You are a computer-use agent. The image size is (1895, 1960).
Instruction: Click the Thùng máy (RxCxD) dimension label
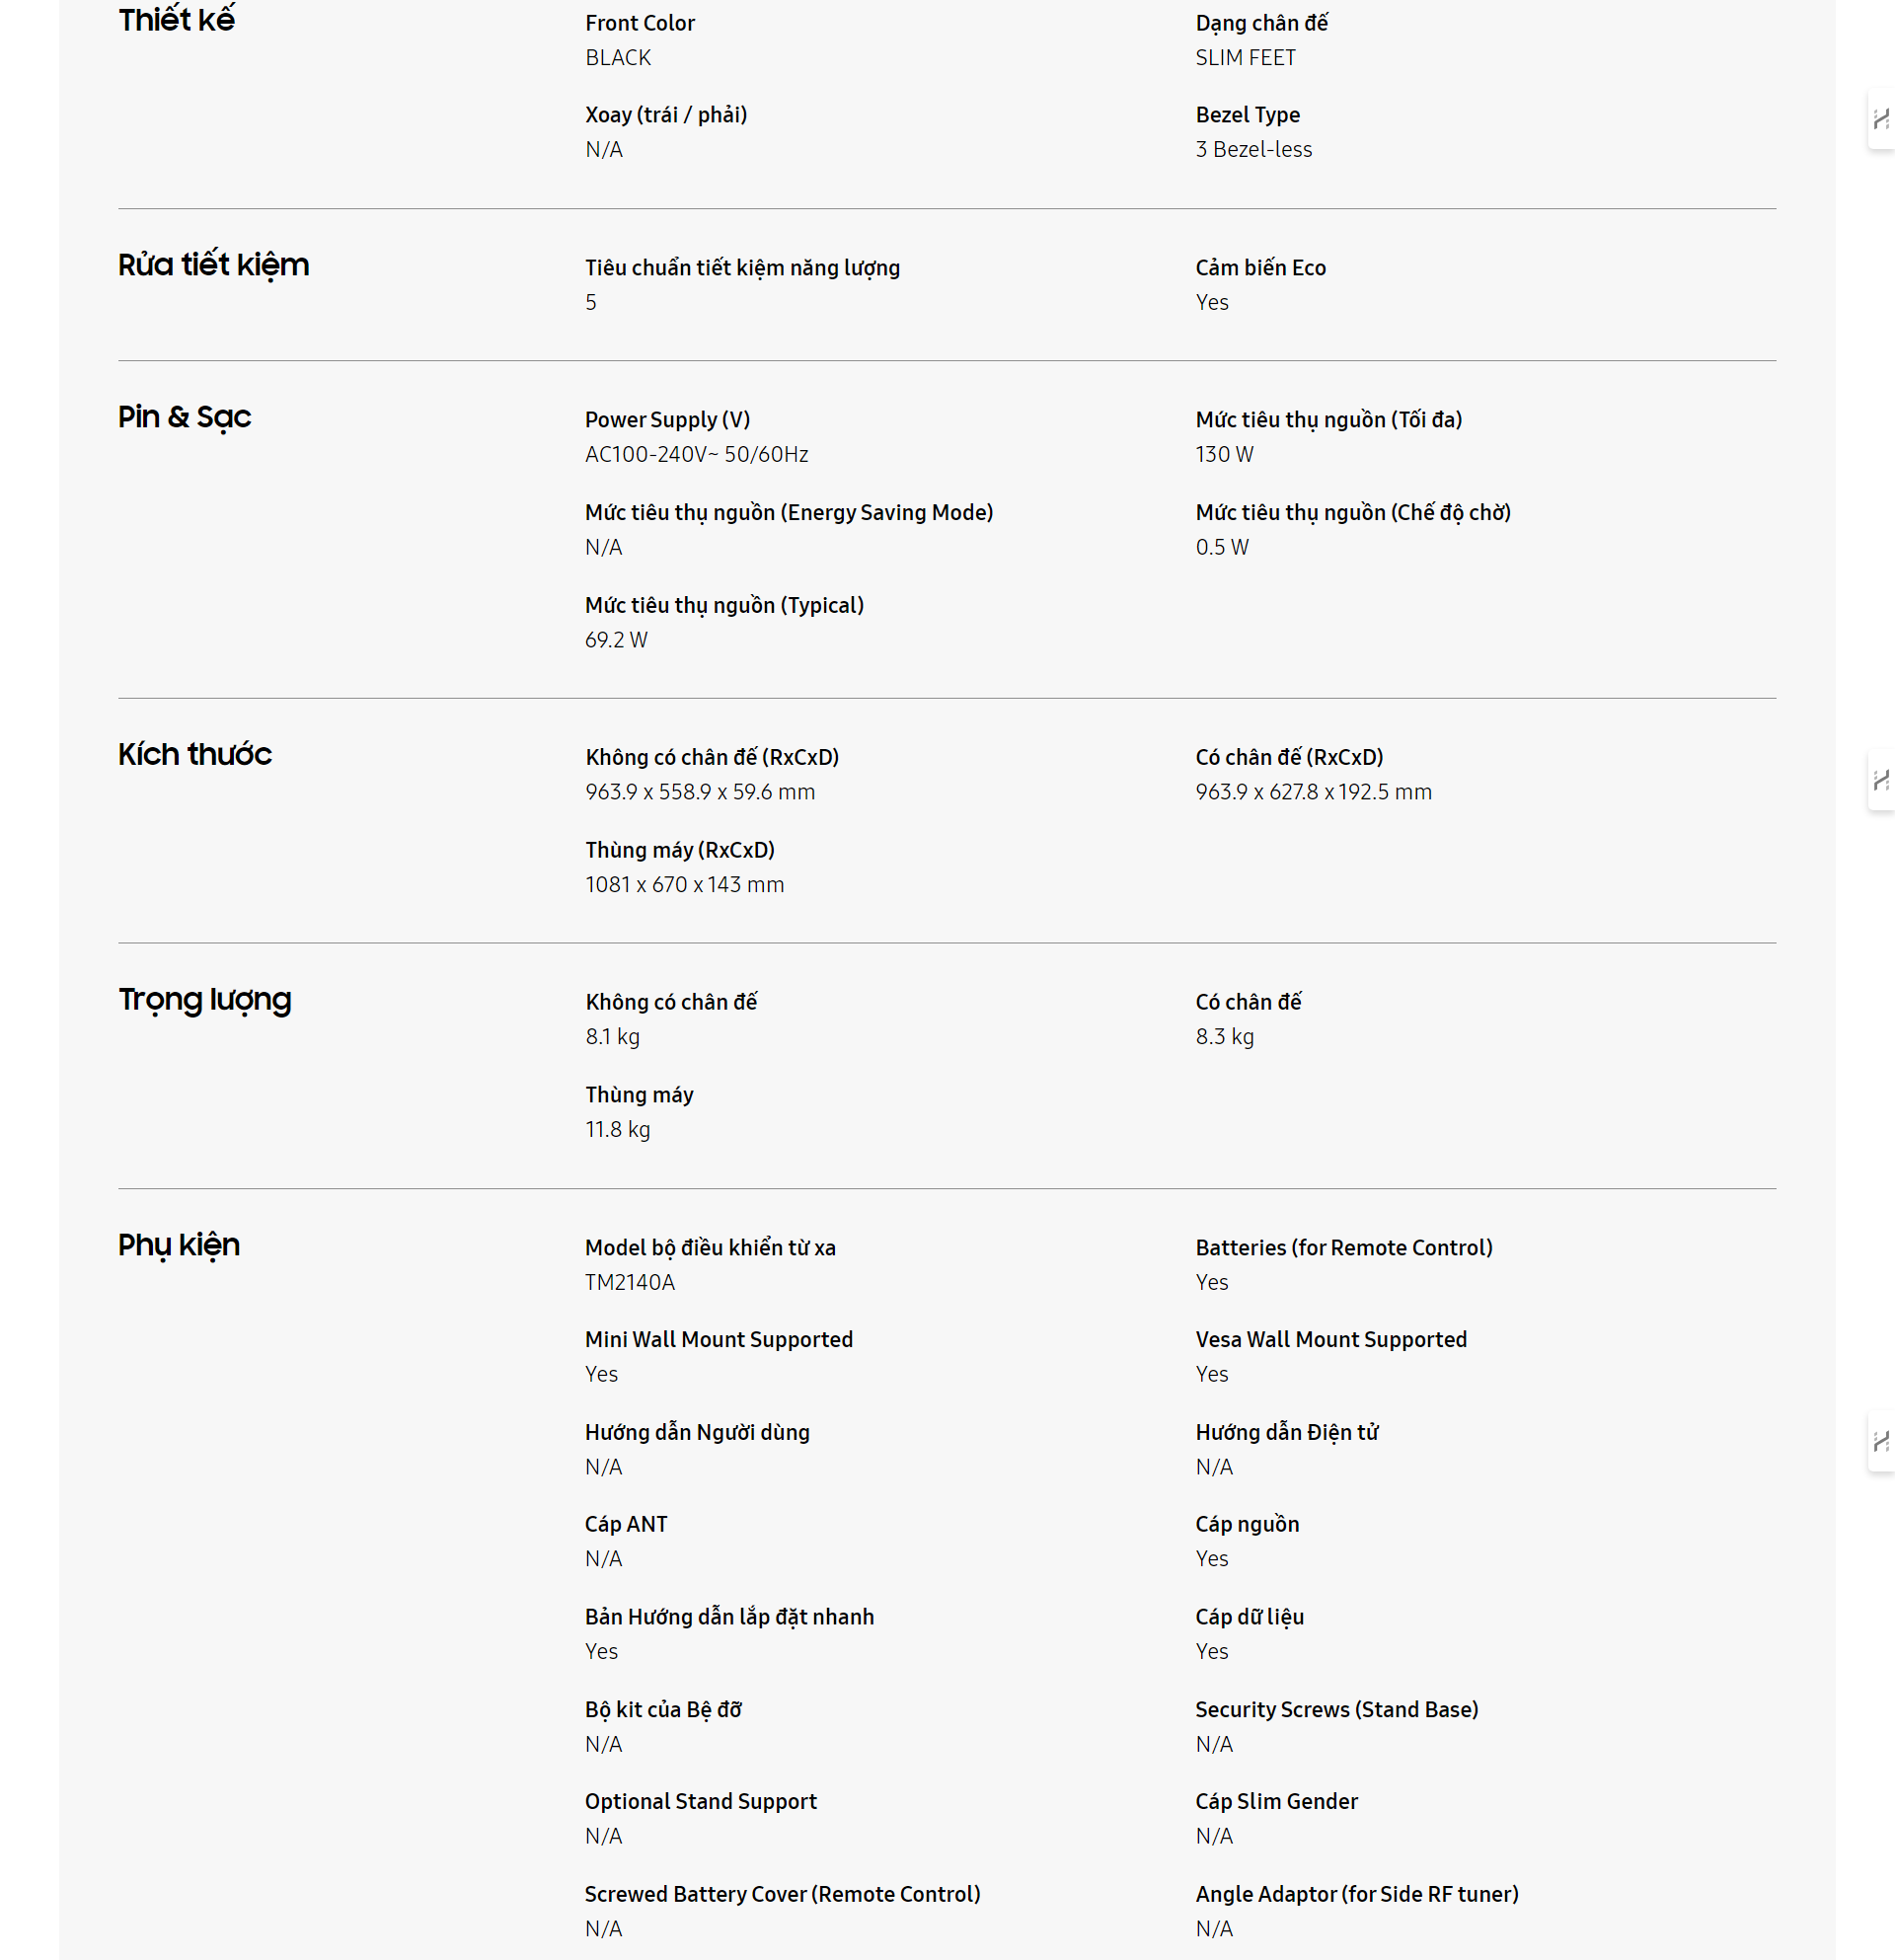[679, 850]
